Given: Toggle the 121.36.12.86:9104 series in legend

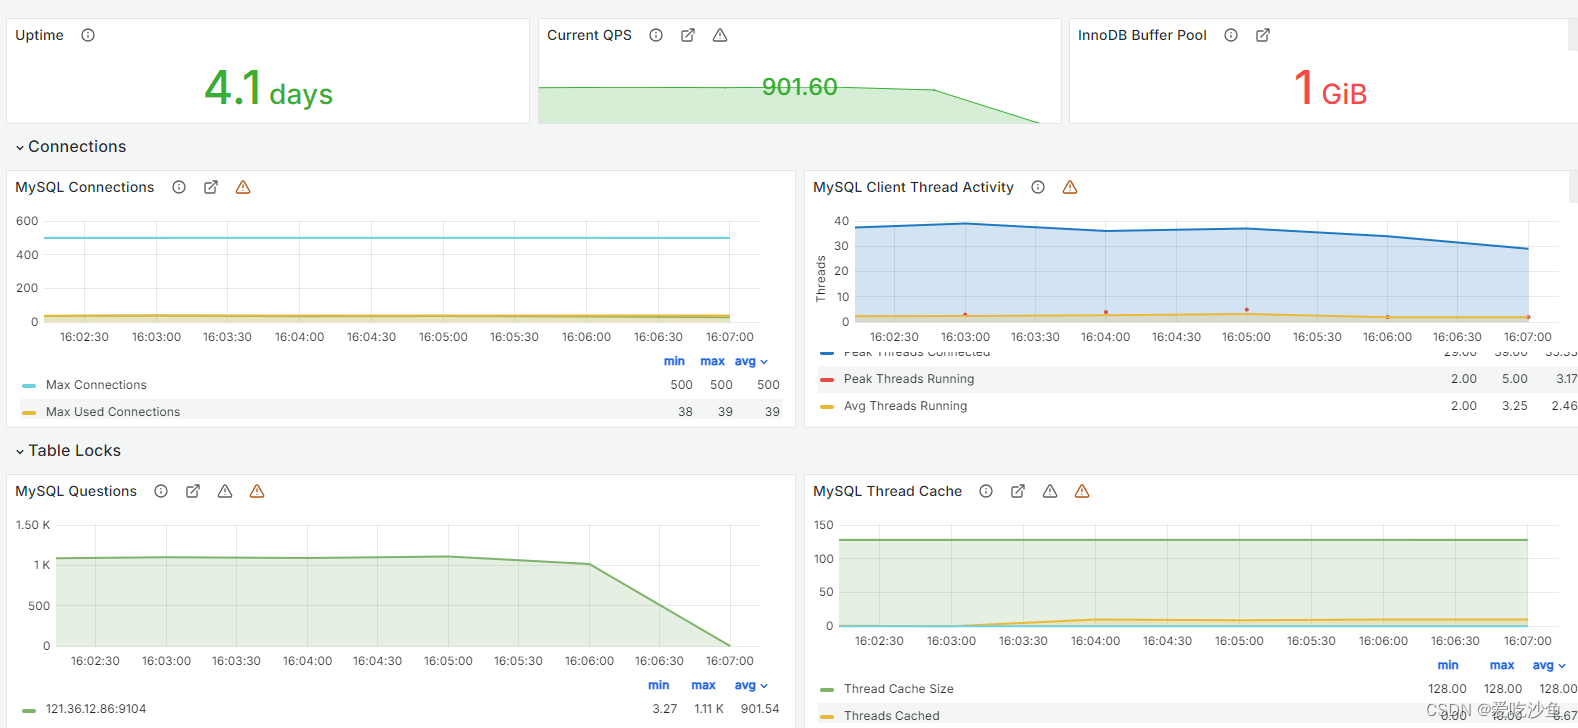Looking at the screenshot, I should click(x=96, y=709).
